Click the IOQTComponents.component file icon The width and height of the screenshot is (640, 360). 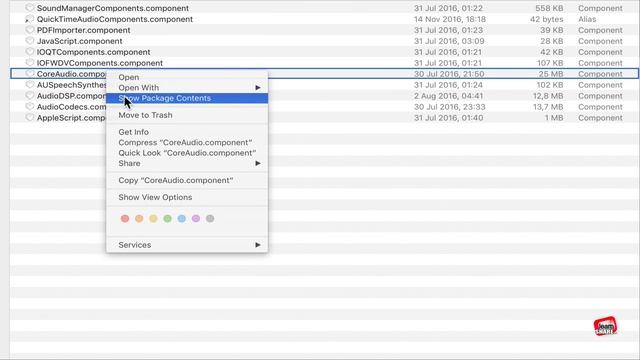[x=29, y=52]
